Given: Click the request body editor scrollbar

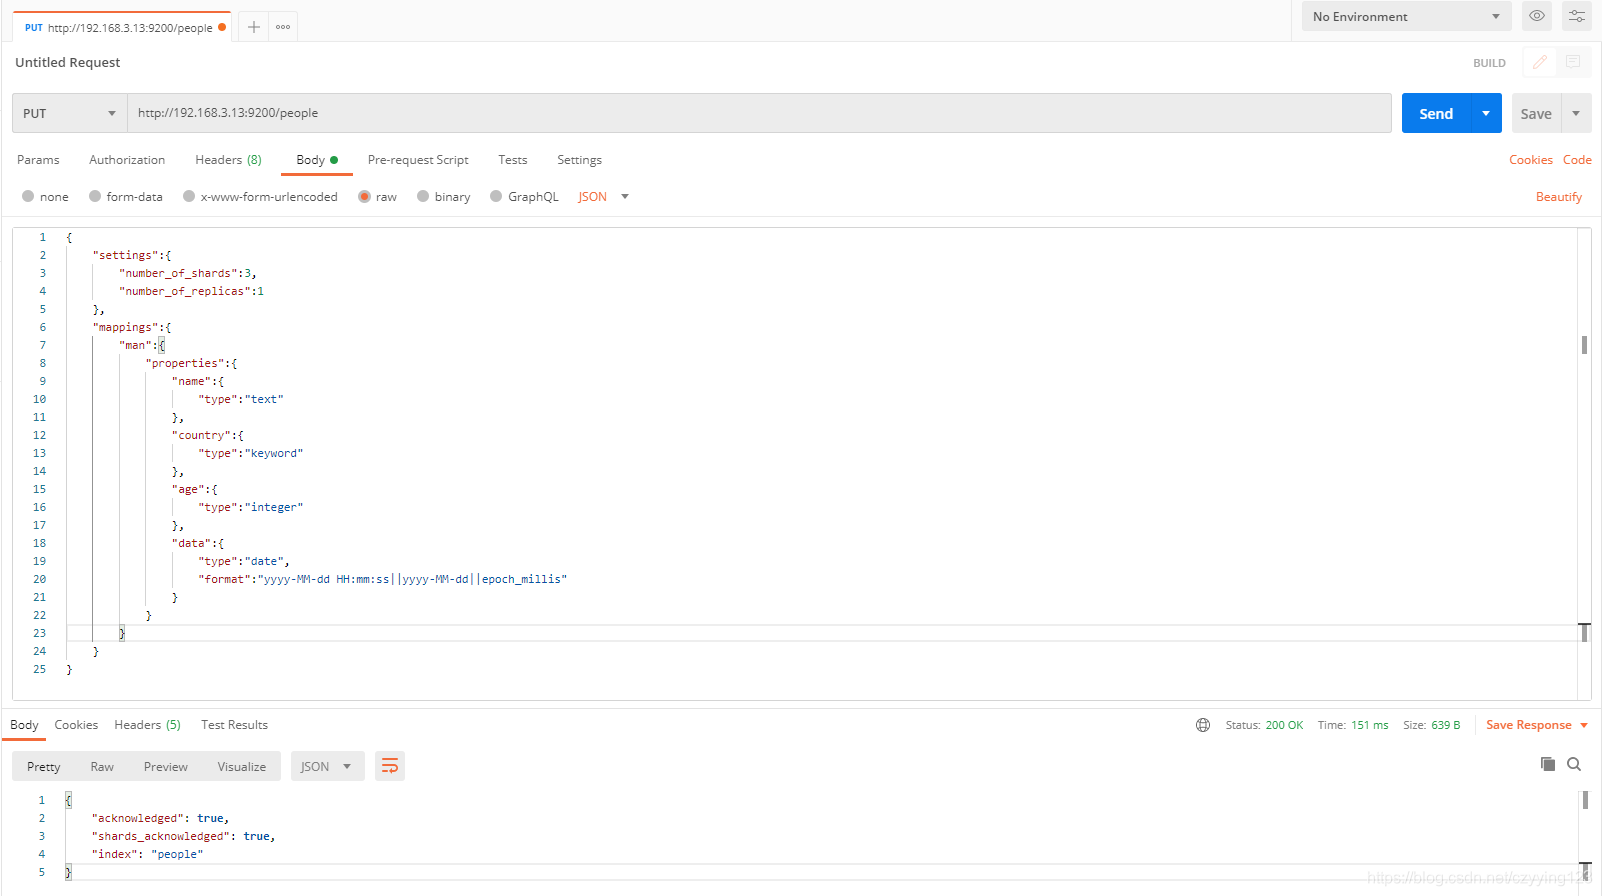Looking at the screenshot, I should pyautogui.click(x=1584, y=345).
